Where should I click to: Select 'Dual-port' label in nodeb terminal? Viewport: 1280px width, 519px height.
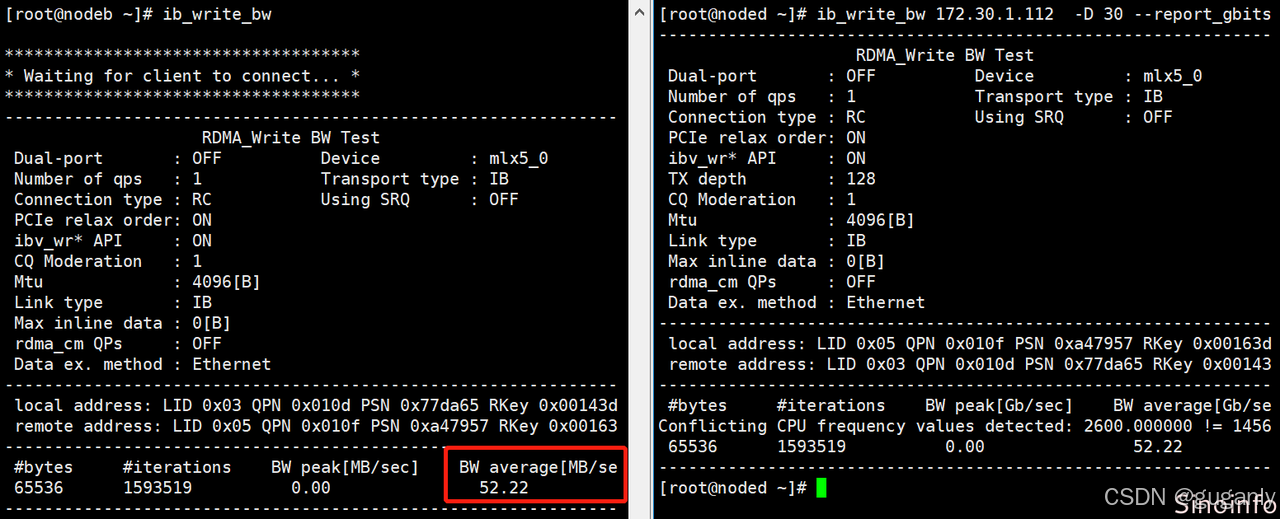(58, 158)
